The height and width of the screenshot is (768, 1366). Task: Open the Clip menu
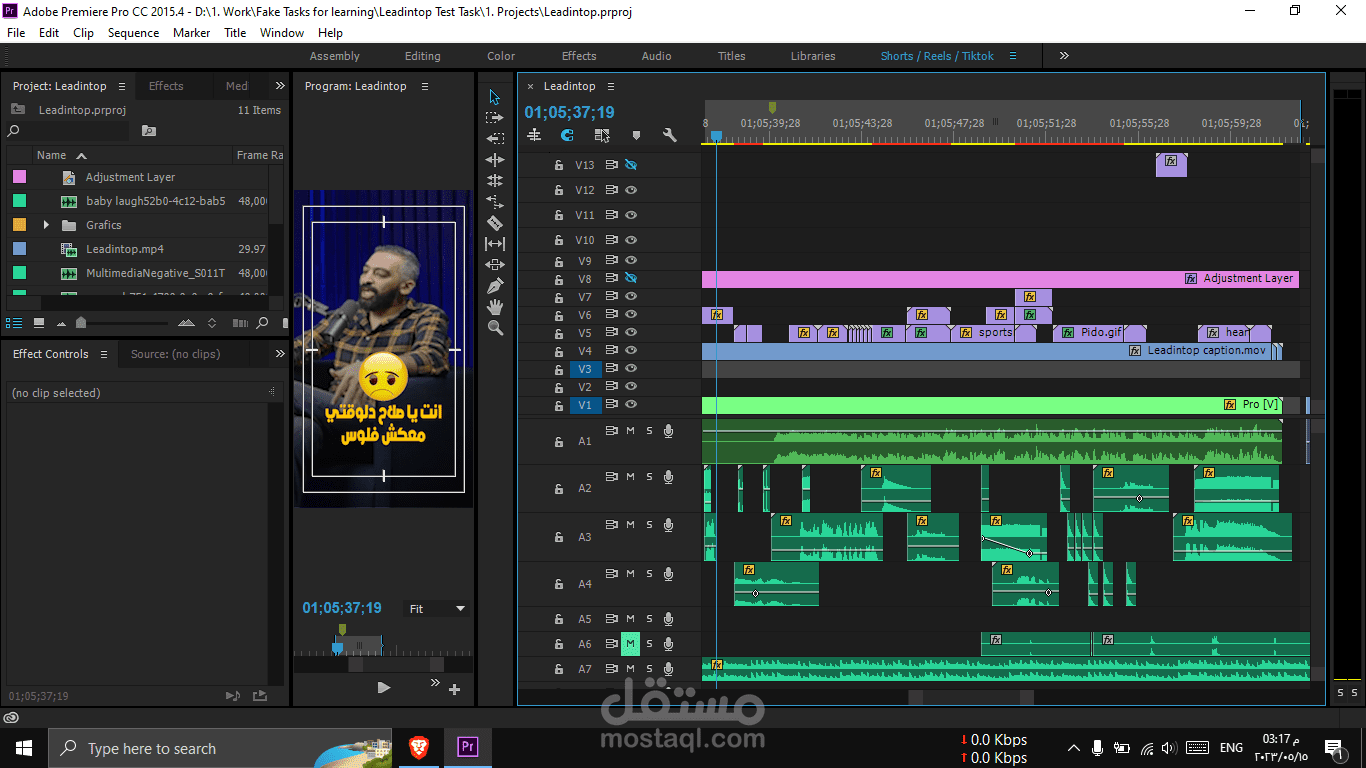(83, 33)
